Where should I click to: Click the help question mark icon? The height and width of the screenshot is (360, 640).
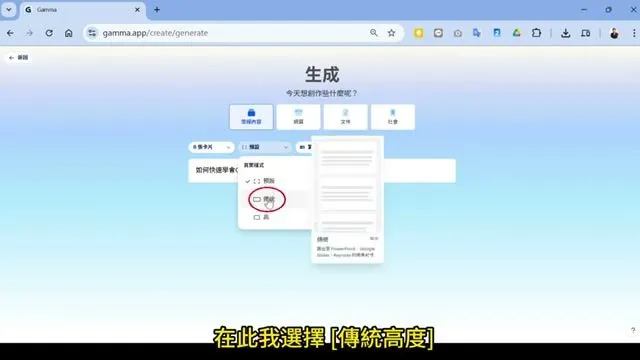click(633, 330)
